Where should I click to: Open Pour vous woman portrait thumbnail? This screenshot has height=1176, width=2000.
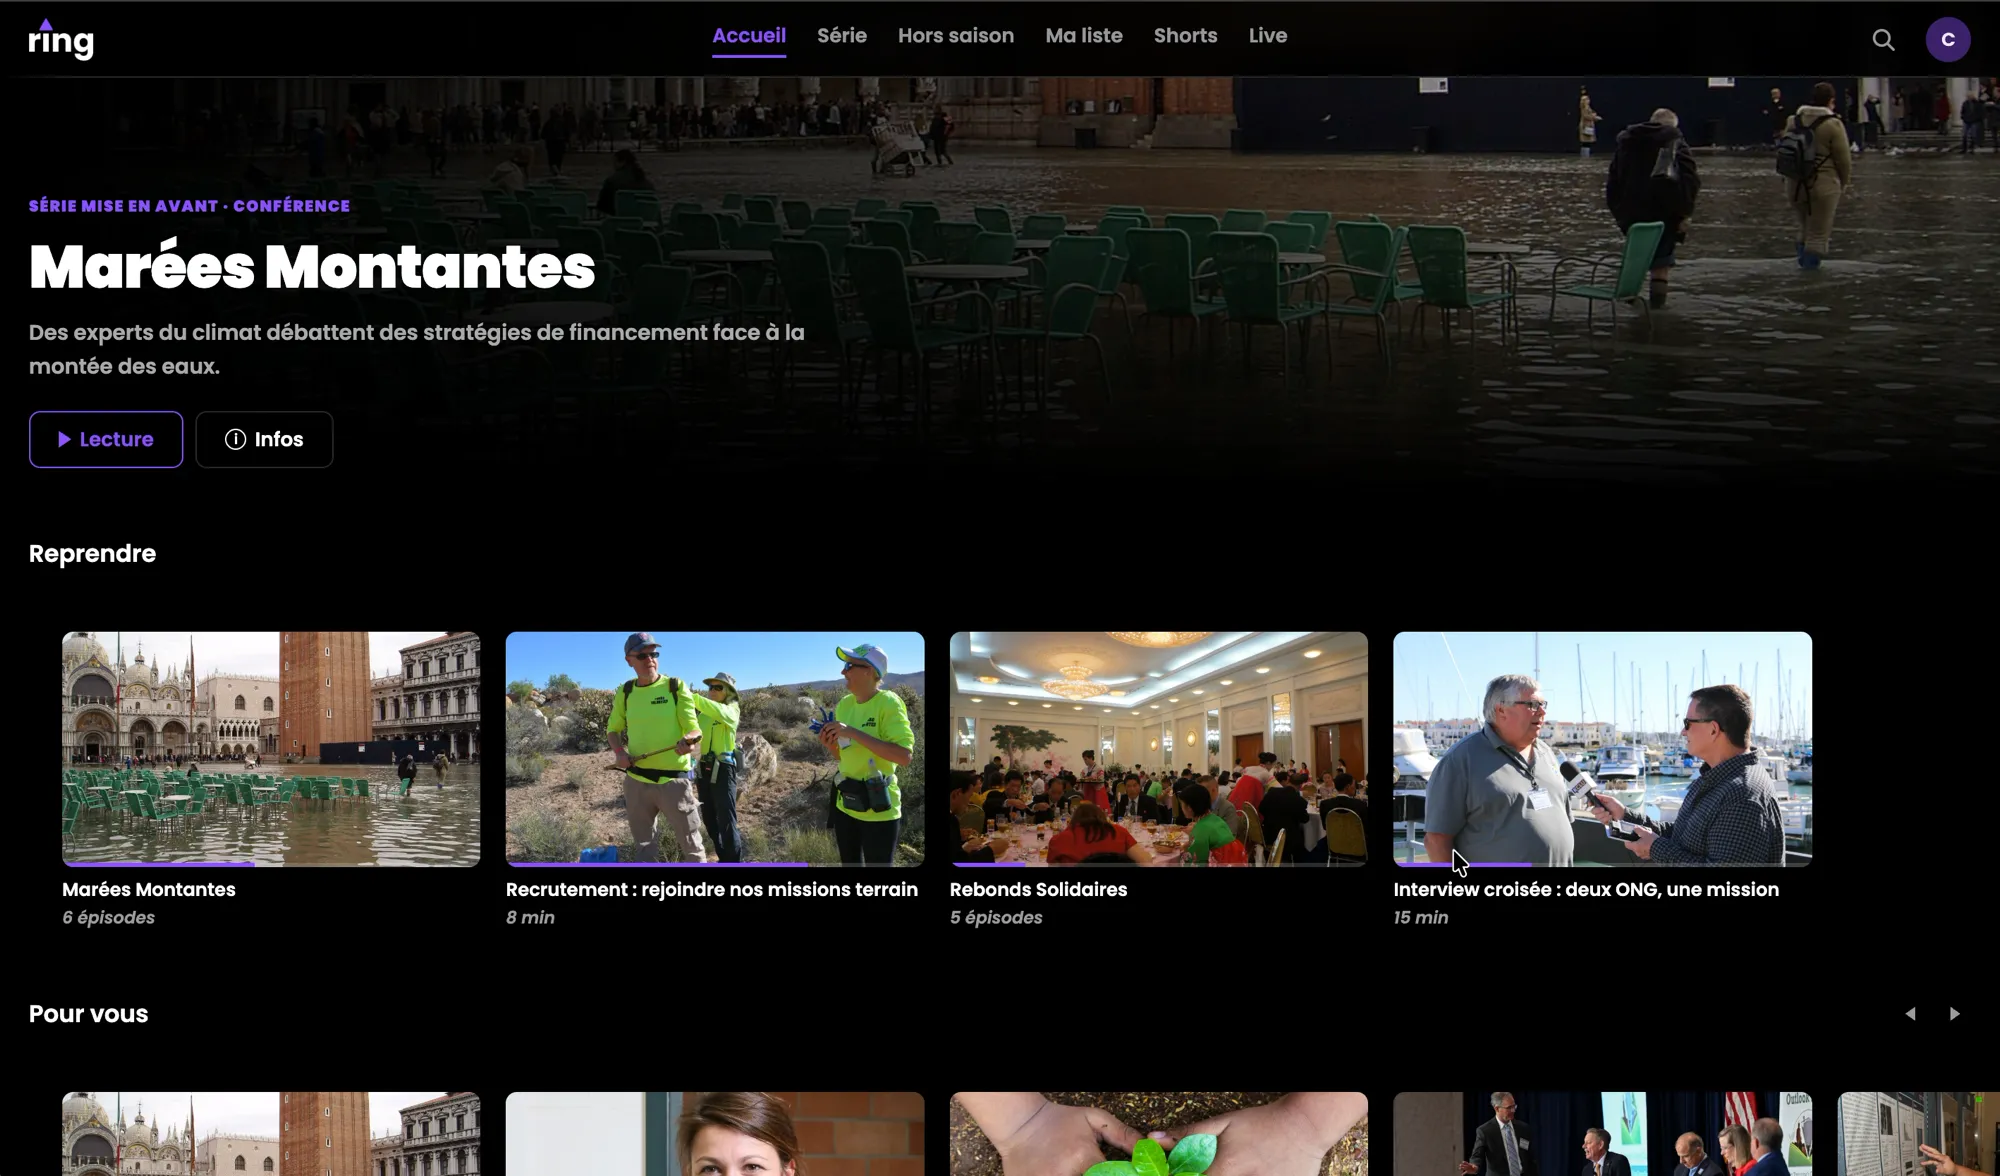click(x=715, y=1134)
